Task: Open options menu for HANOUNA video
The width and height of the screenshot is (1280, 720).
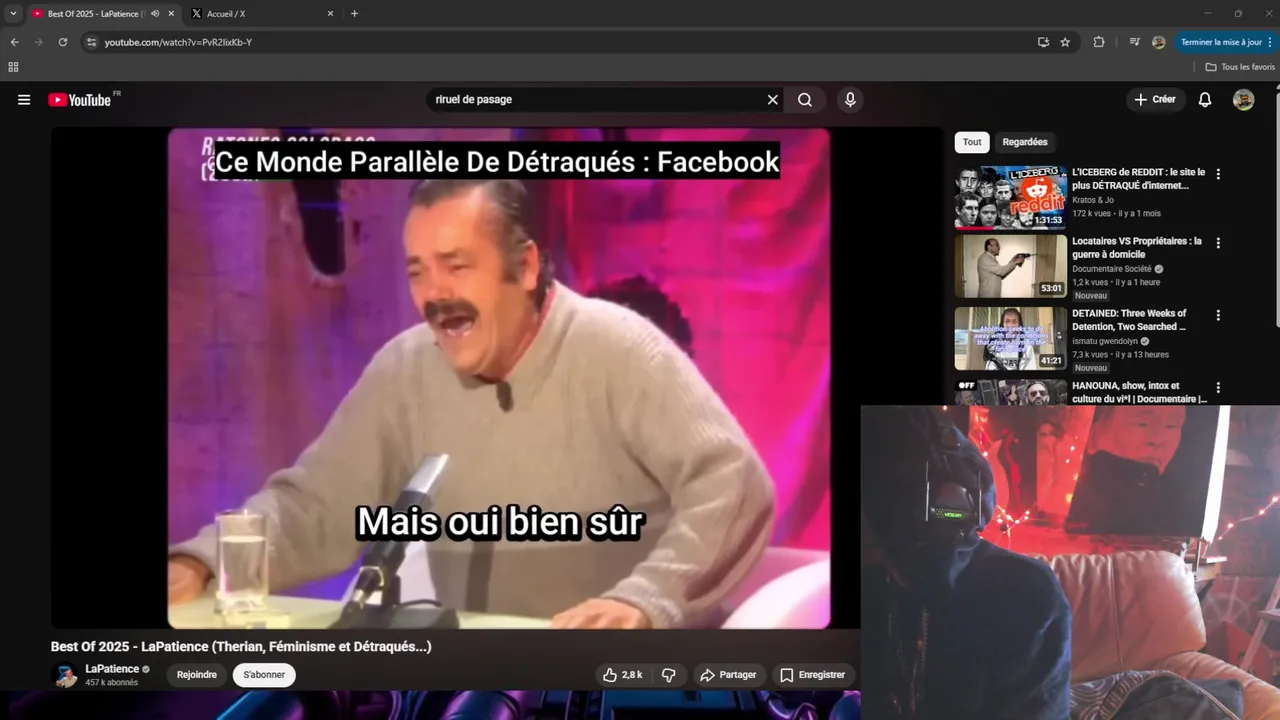Action: coord(1218,387)
